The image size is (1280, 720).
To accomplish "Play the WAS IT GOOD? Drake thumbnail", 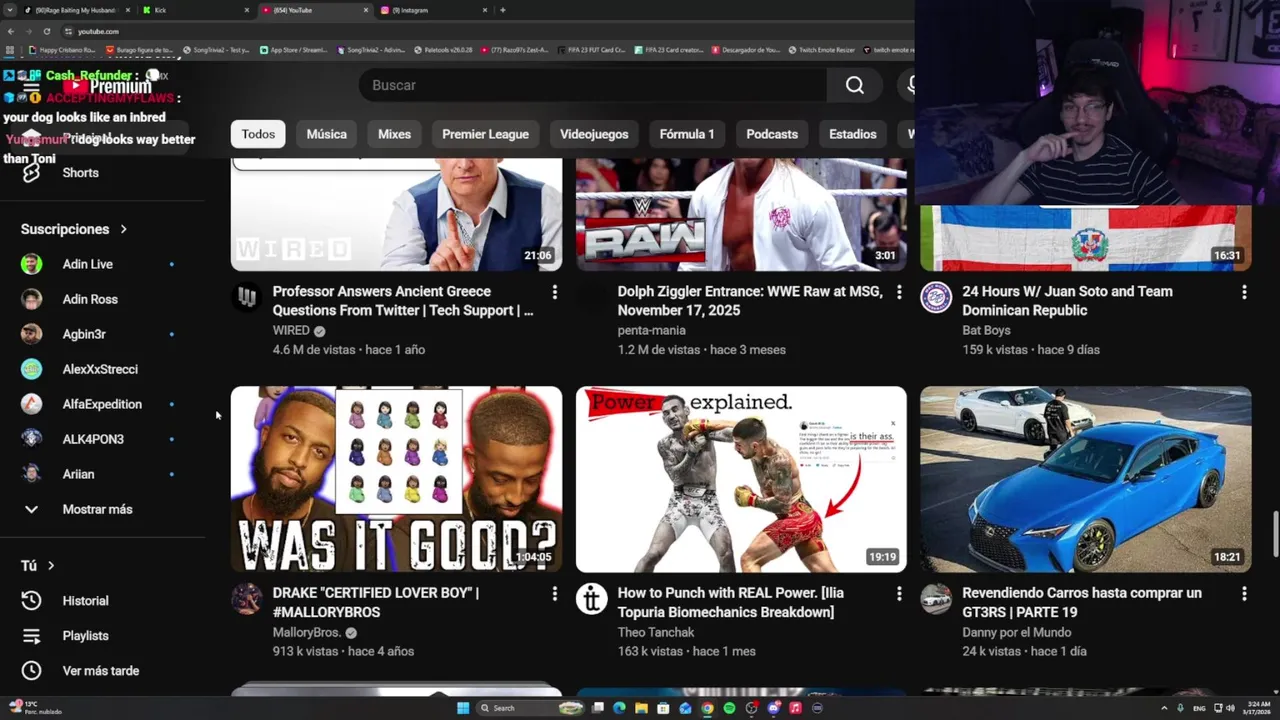I will [x=396, y=479].
